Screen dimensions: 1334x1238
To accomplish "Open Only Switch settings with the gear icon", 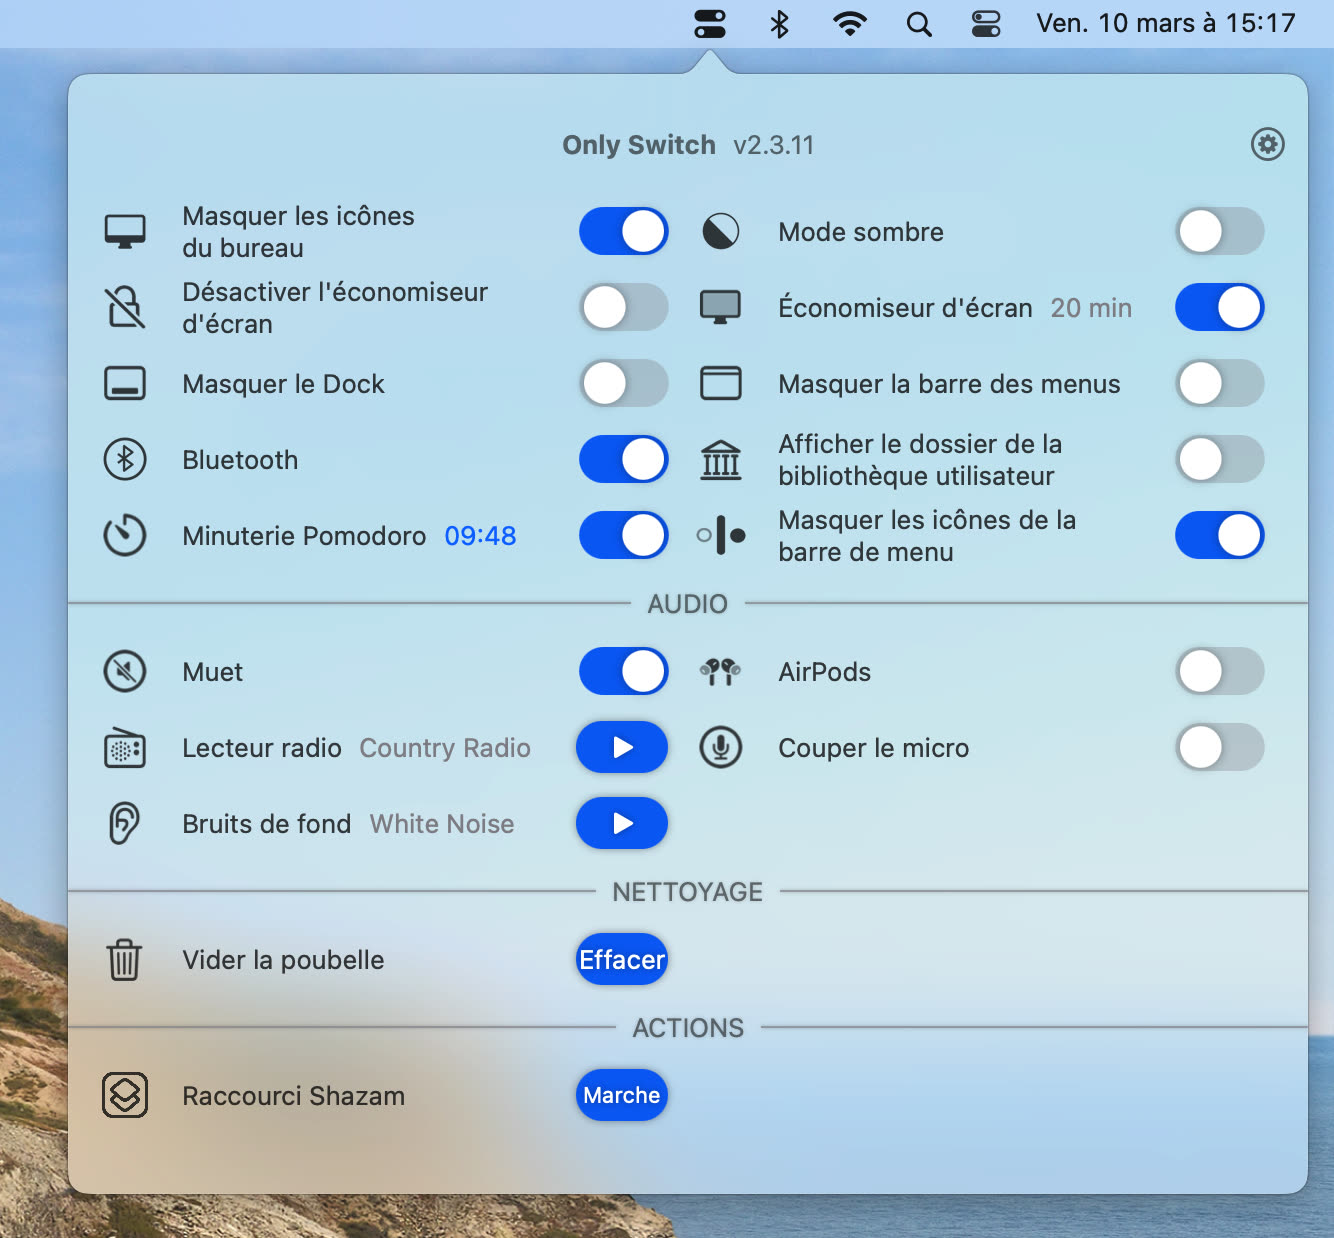I will (1267, 144).
